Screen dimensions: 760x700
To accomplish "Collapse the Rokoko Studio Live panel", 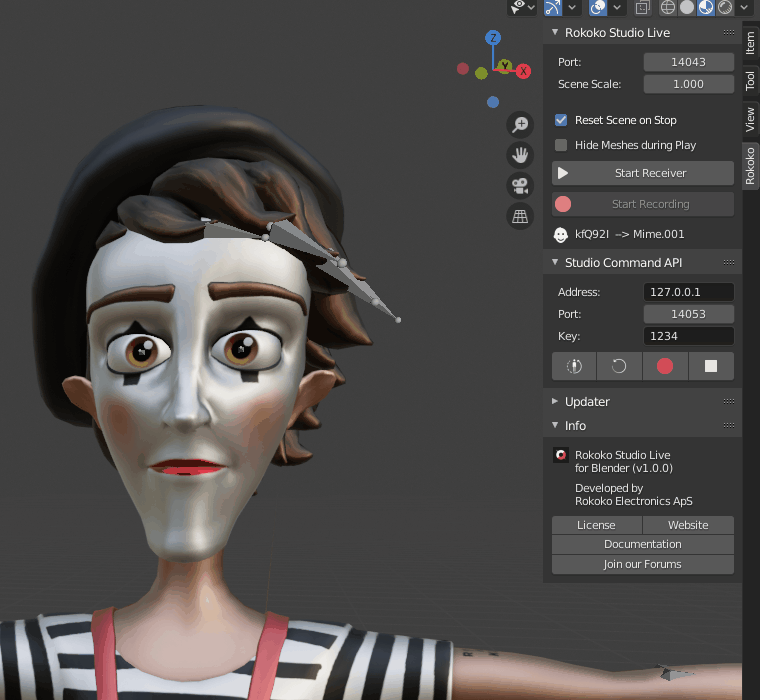I will pyautogui.click(x=555, y=32).
